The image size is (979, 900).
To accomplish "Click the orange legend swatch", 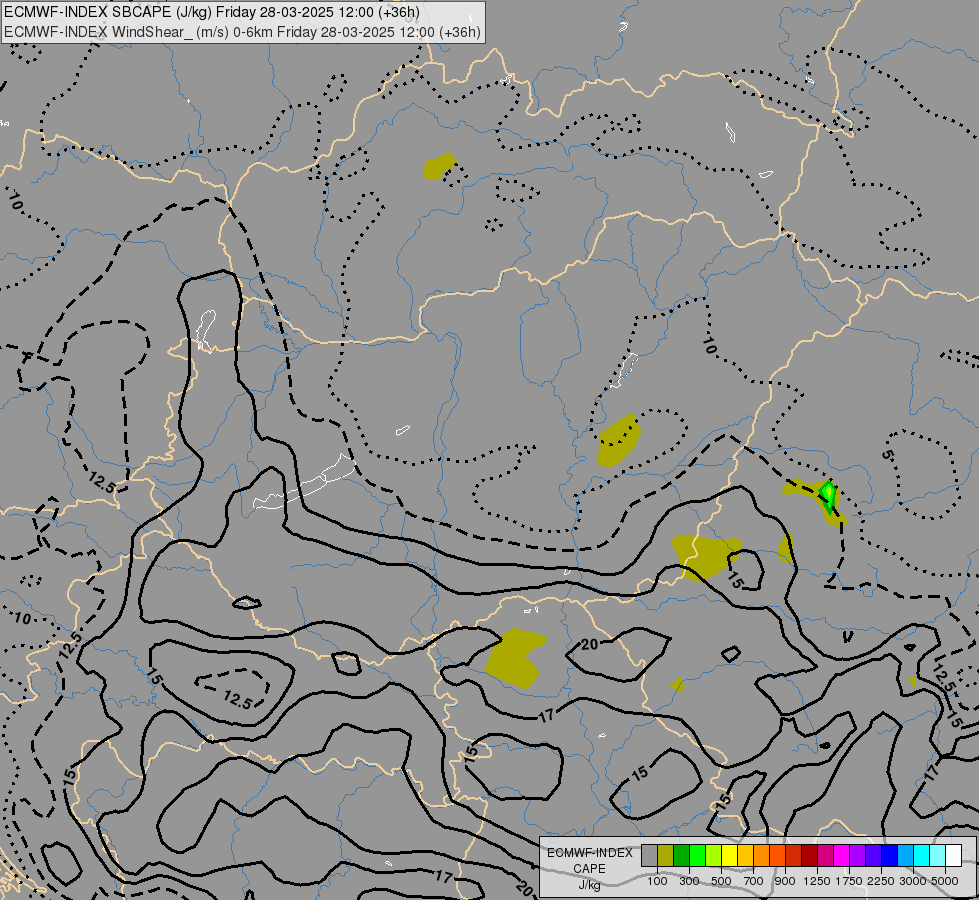I will (x=761, y=856).
